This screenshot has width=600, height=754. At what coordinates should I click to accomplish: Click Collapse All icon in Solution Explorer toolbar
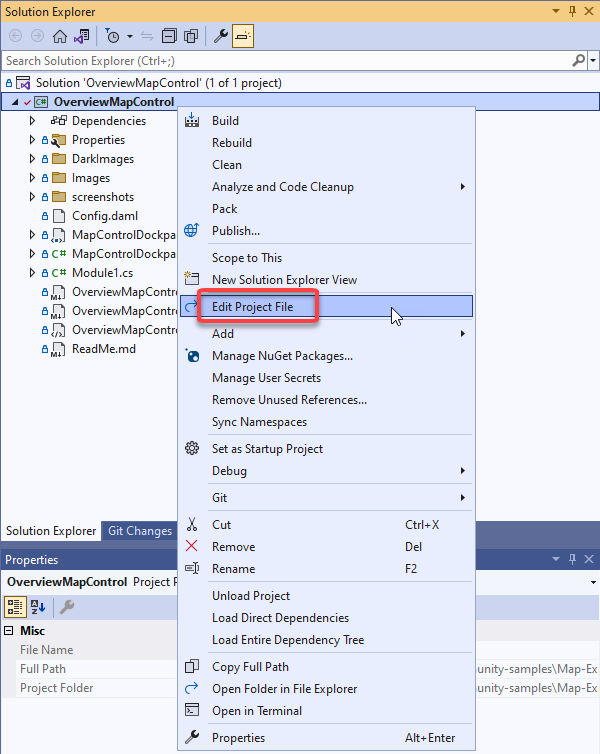pos(168,36)
